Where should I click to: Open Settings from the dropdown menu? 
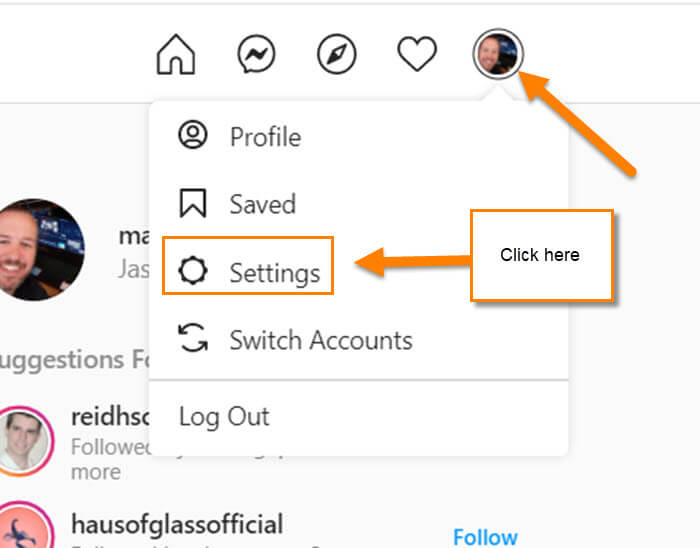(248, 266)
